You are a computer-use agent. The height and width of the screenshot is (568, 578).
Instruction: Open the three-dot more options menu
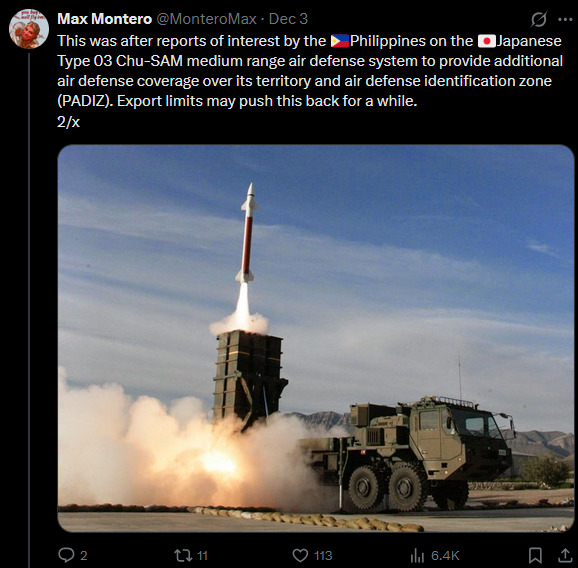click(565, 19)
